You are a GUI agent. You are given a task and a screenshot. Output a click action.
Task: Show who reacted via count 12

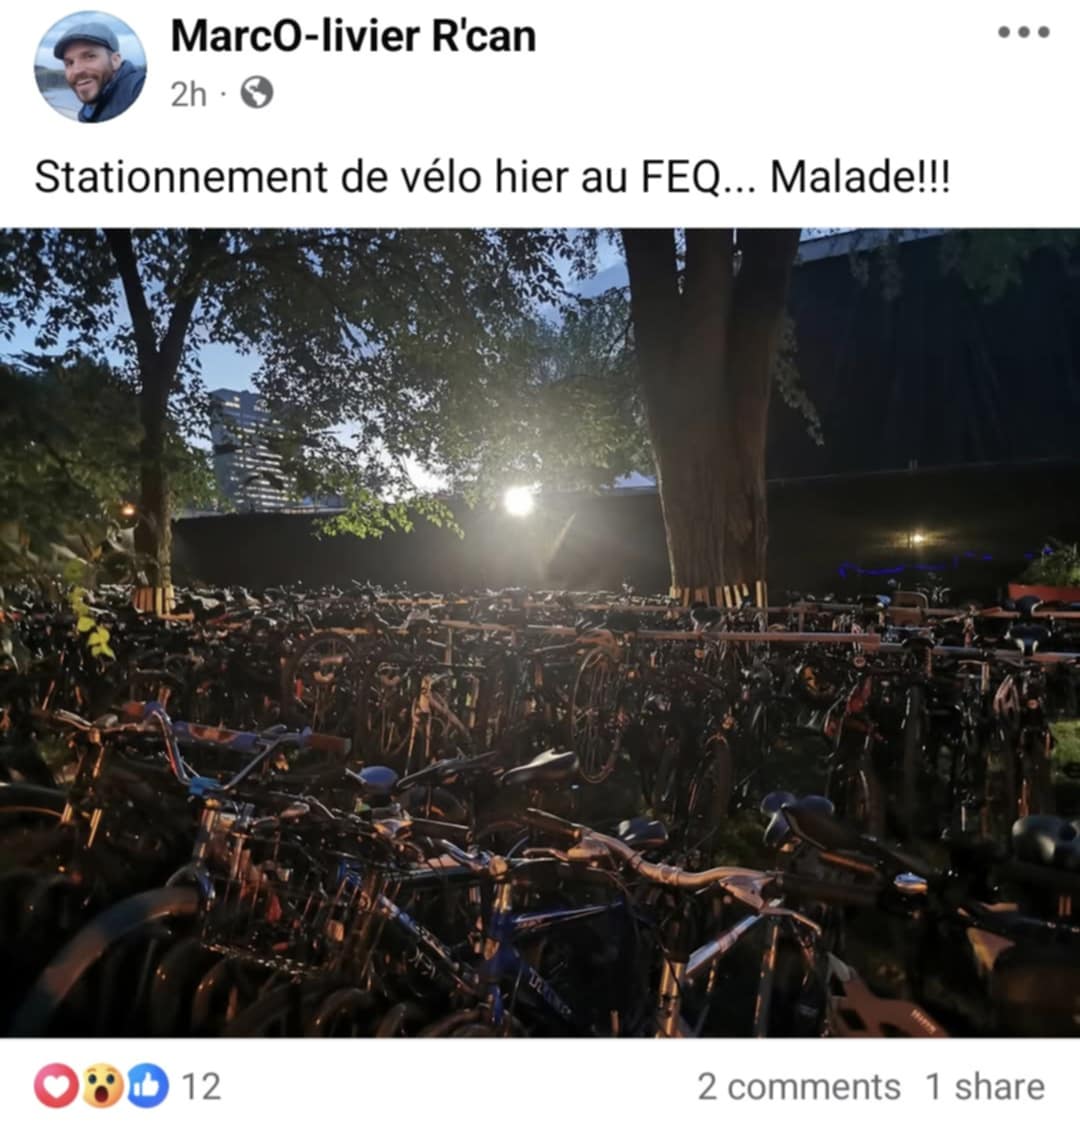click(x=201, y=1086)
